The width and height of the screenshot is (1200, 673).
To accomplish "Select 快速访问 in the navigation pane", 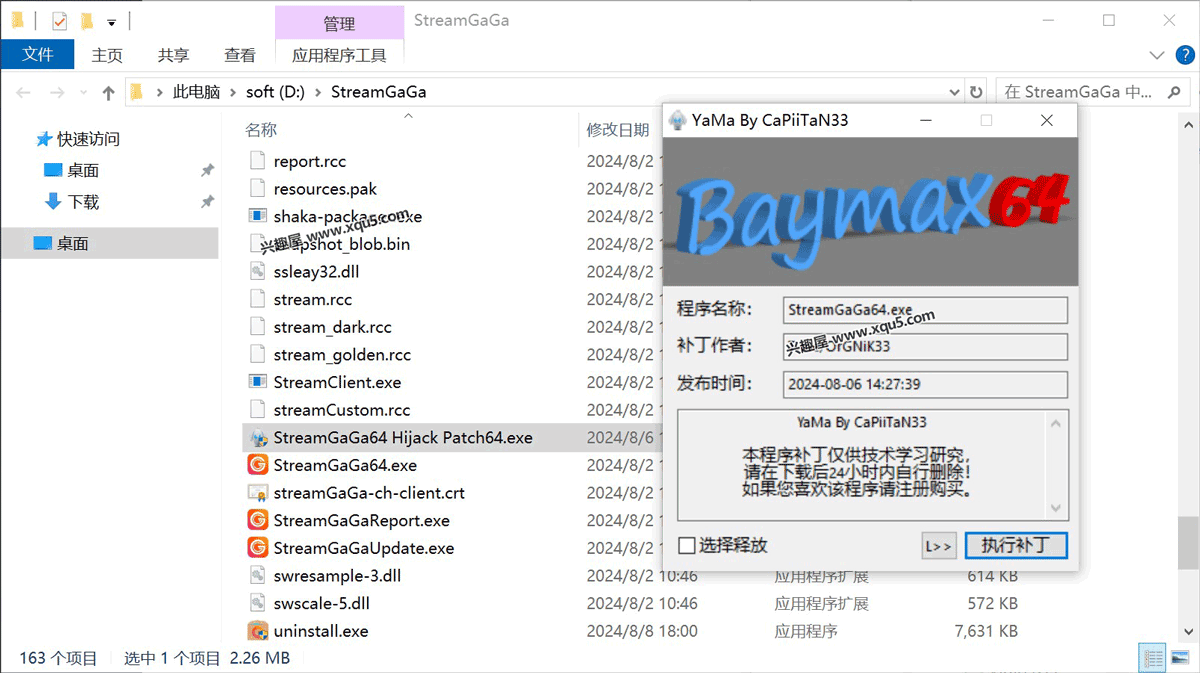I will (88, 139).
